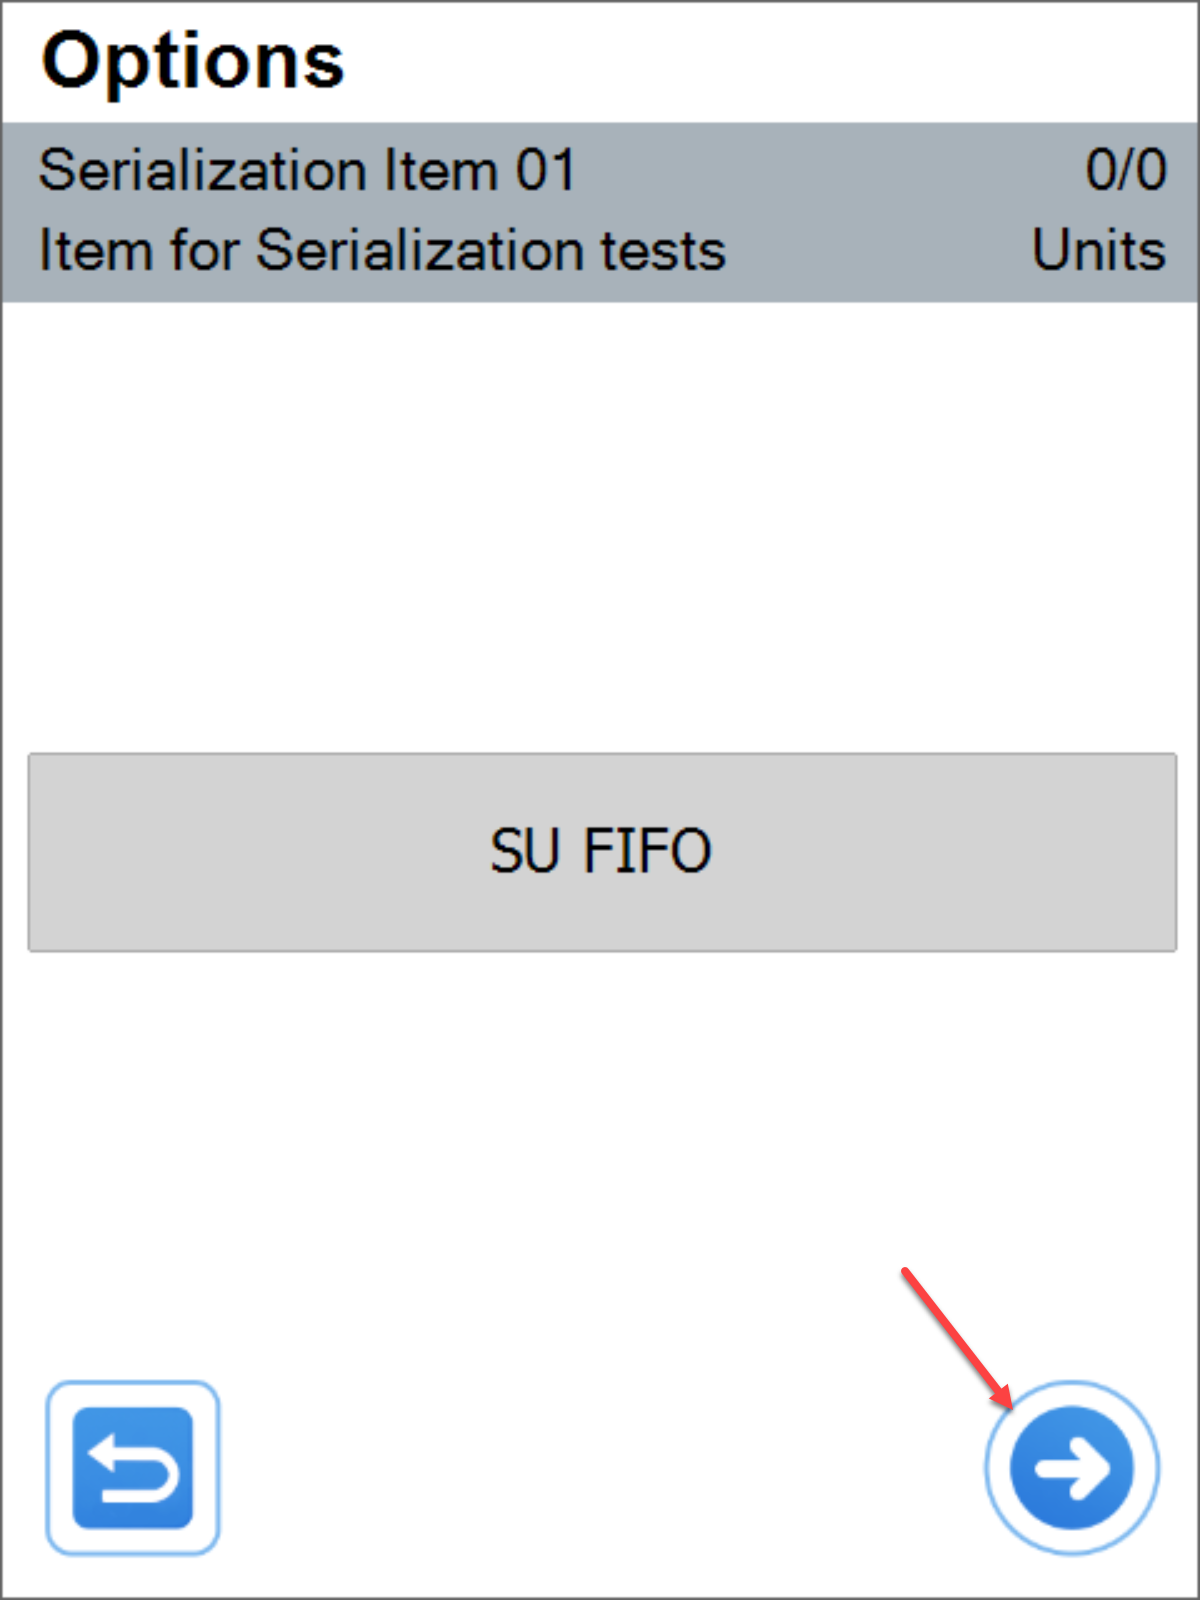Click the word FIFO on the button
Image resolution: width=1200 pixels, height=1600 pixels.
pos(646,851)
